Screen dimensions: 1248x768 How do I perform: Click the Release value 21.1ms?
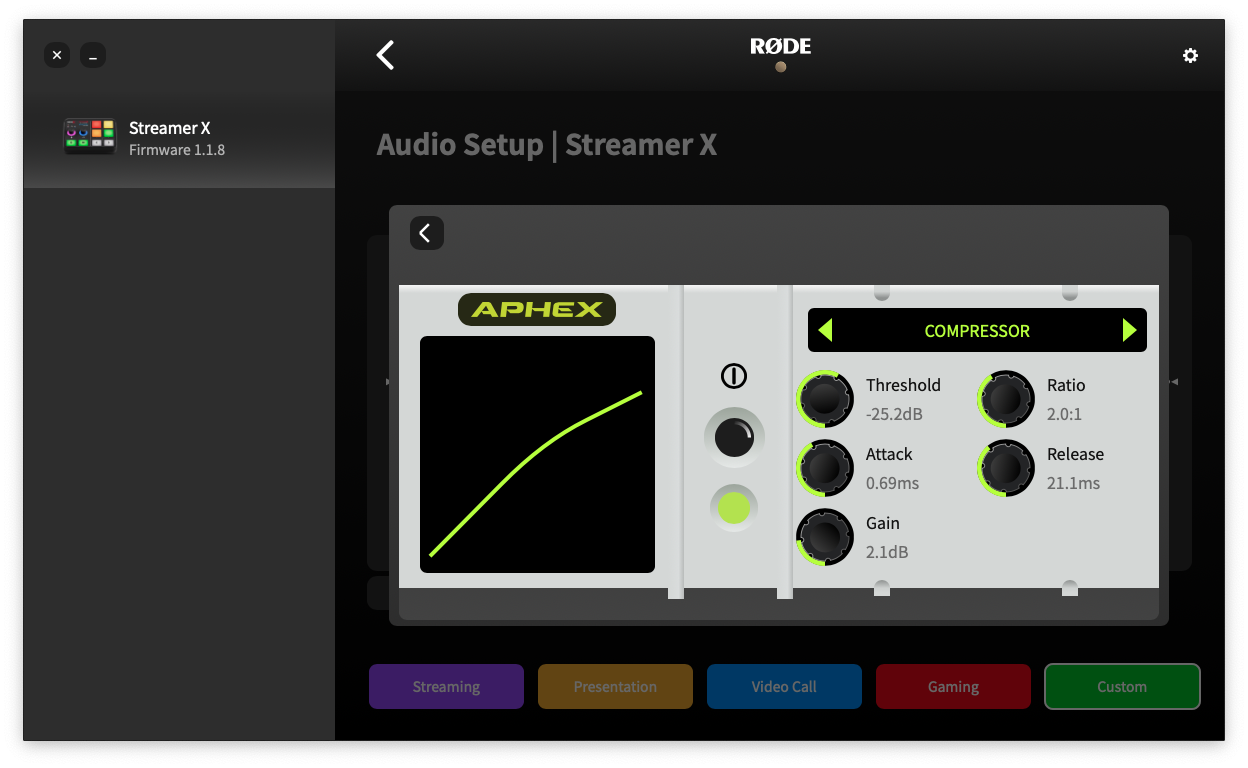[x=1073, y=483]
